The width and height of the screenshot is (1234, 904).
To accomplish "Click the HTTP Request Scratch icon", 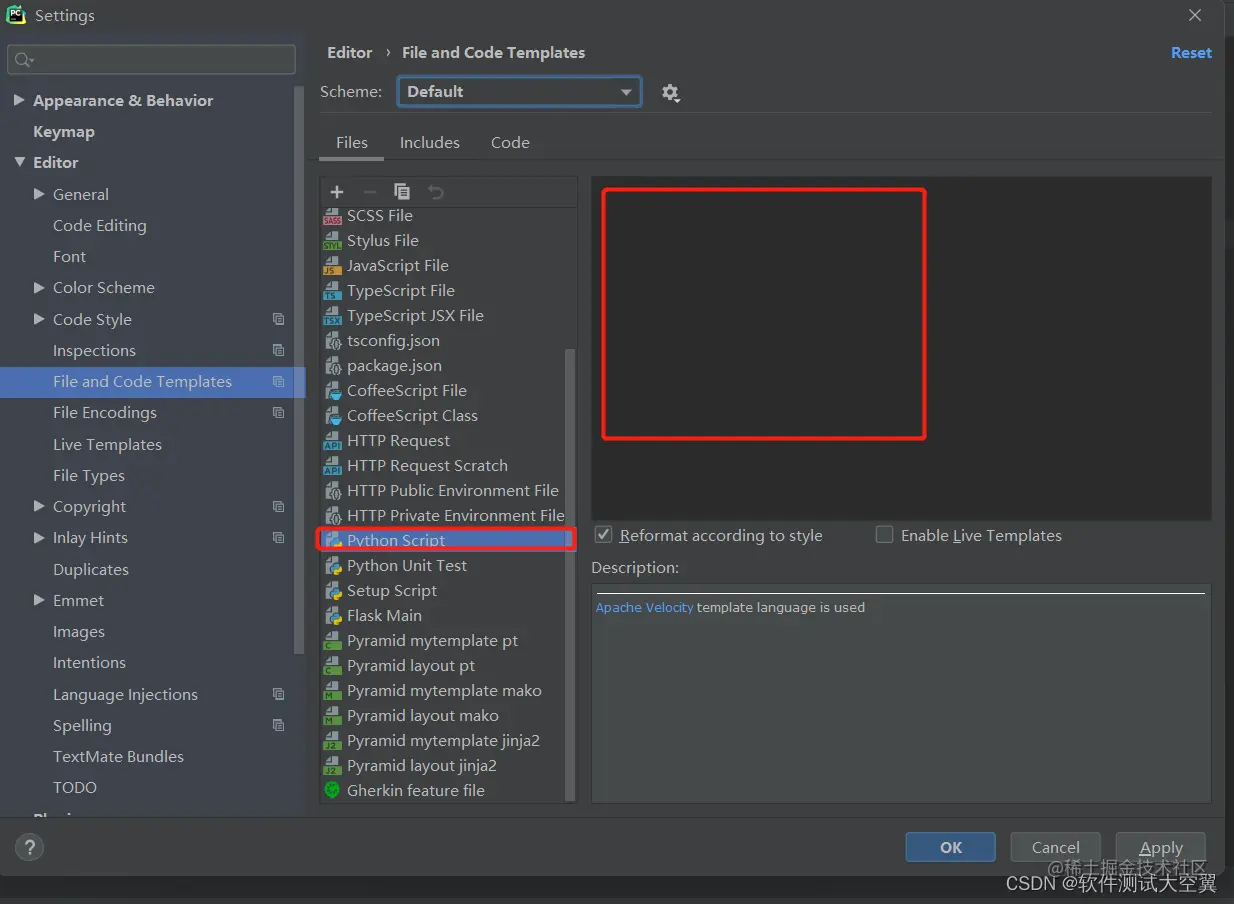I will (x=332, y=466).
